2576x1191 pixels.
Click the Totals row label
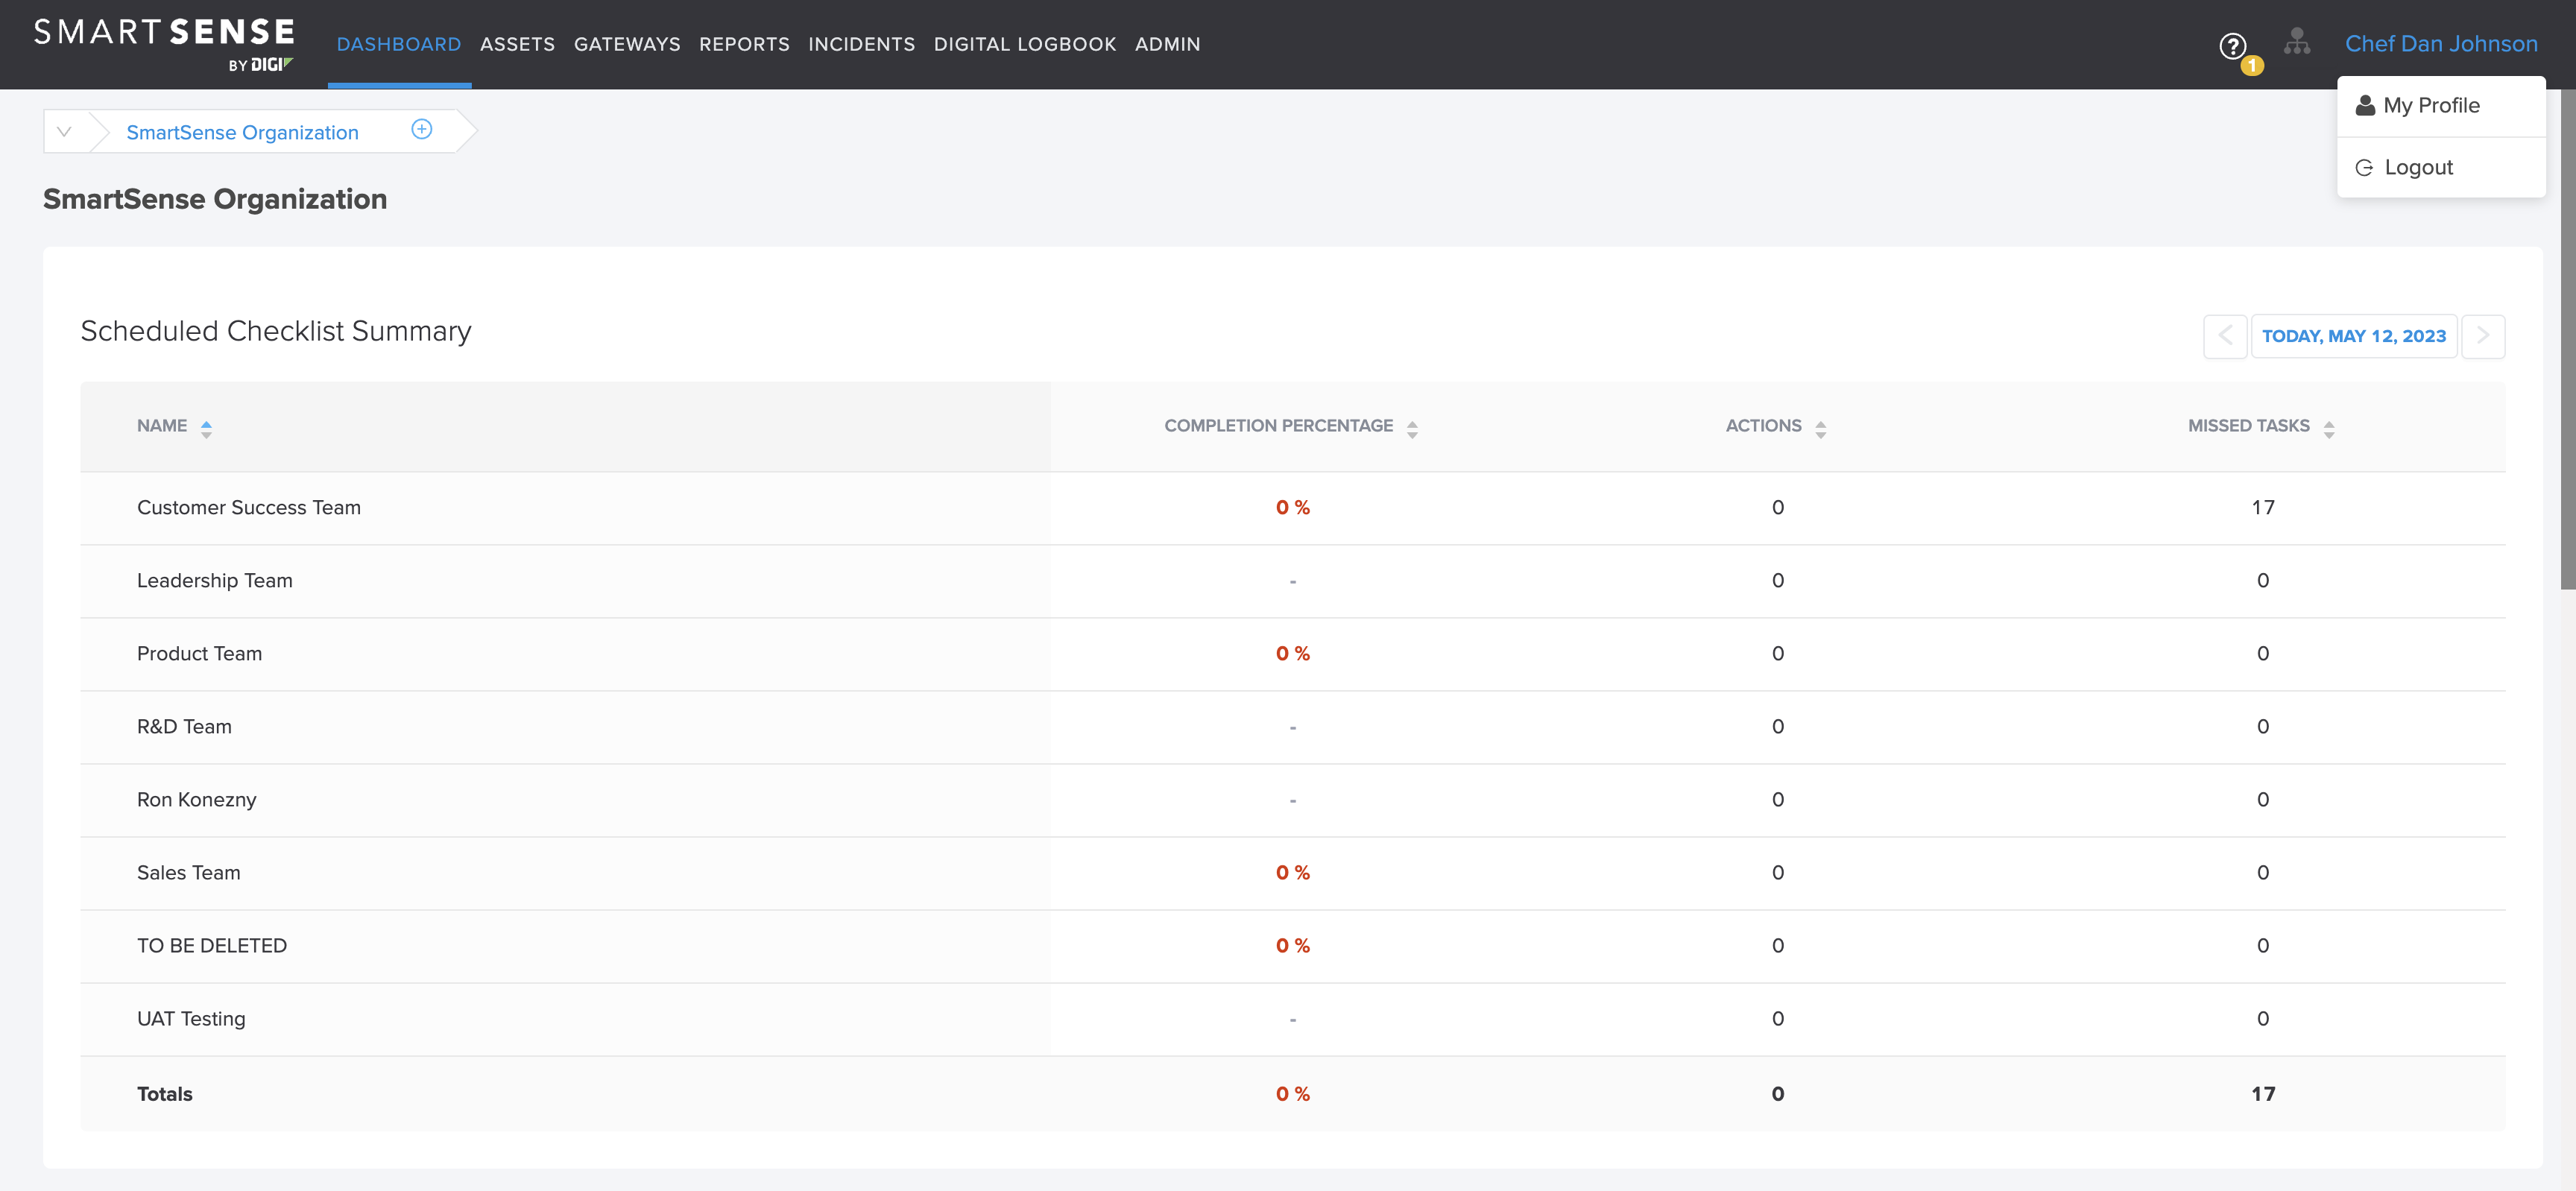[x=164, y=1093]
